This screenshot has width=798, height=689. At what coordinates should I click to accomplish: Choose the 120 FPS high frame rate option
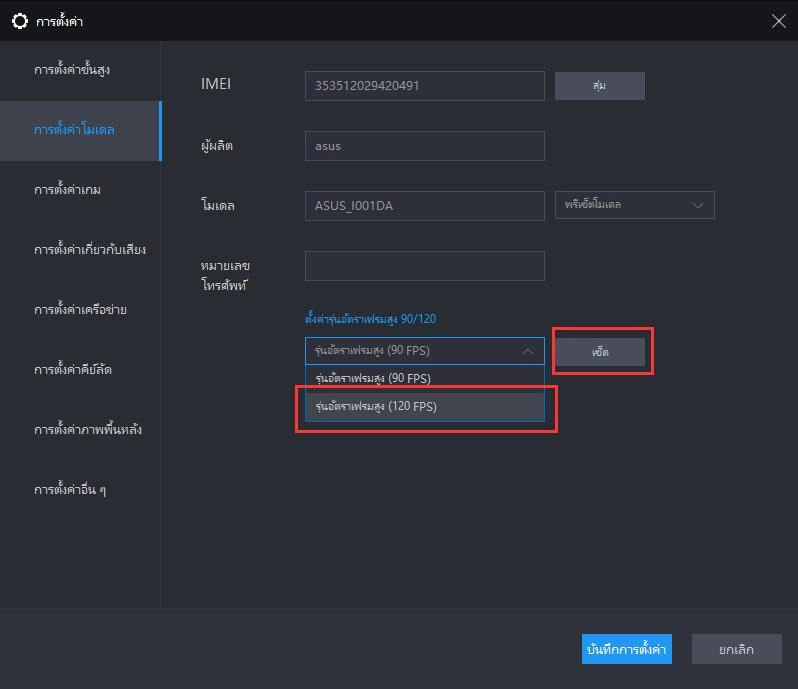424,407
